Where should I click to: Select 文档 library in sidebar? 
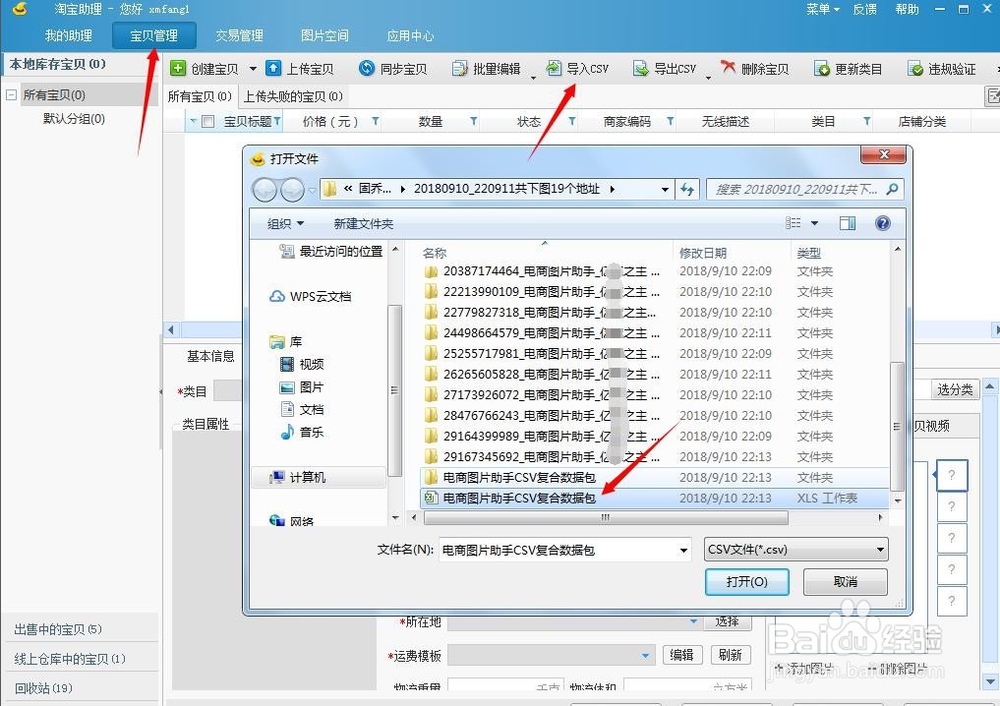(x=302, y=409)
